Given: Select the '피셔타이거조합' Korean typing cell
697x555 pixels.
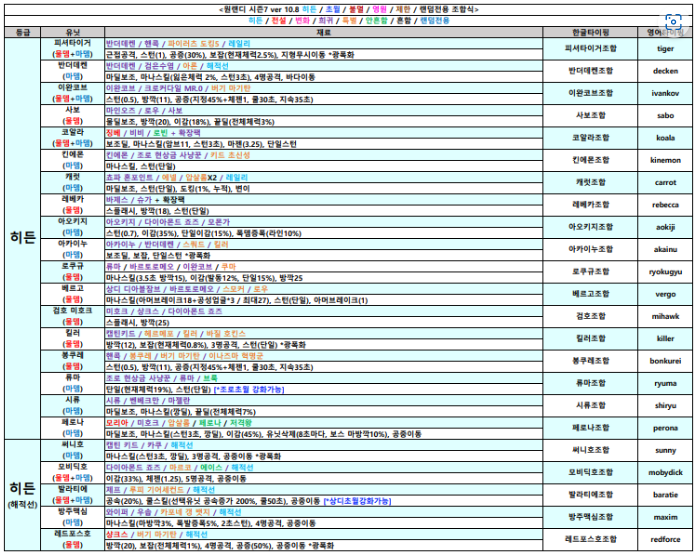Looking at the screenshot, I should (x=590, y=49).
